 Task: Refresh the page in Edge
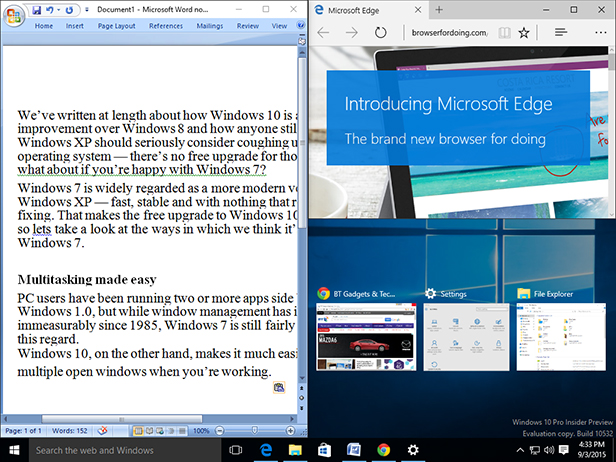point(381,33)
